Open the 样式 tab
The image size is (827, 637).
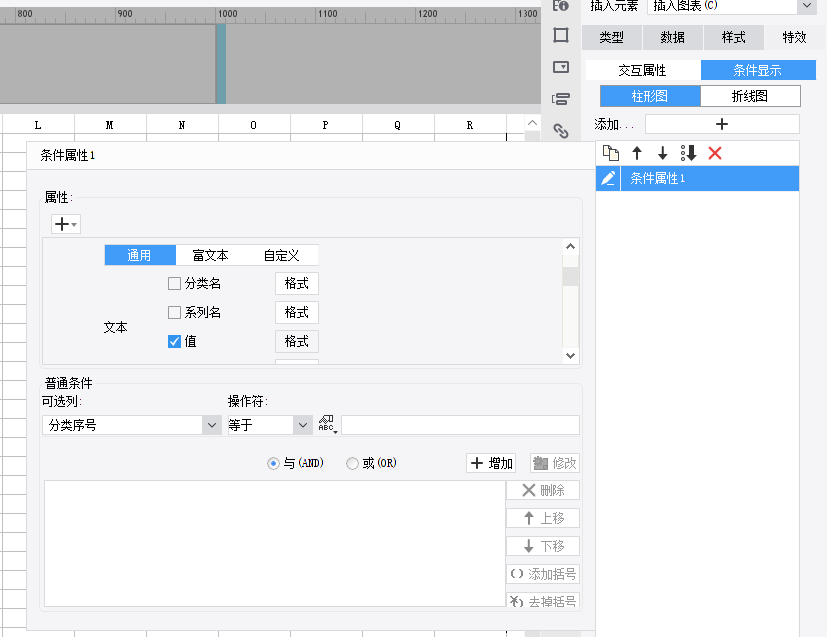(734, 37)
